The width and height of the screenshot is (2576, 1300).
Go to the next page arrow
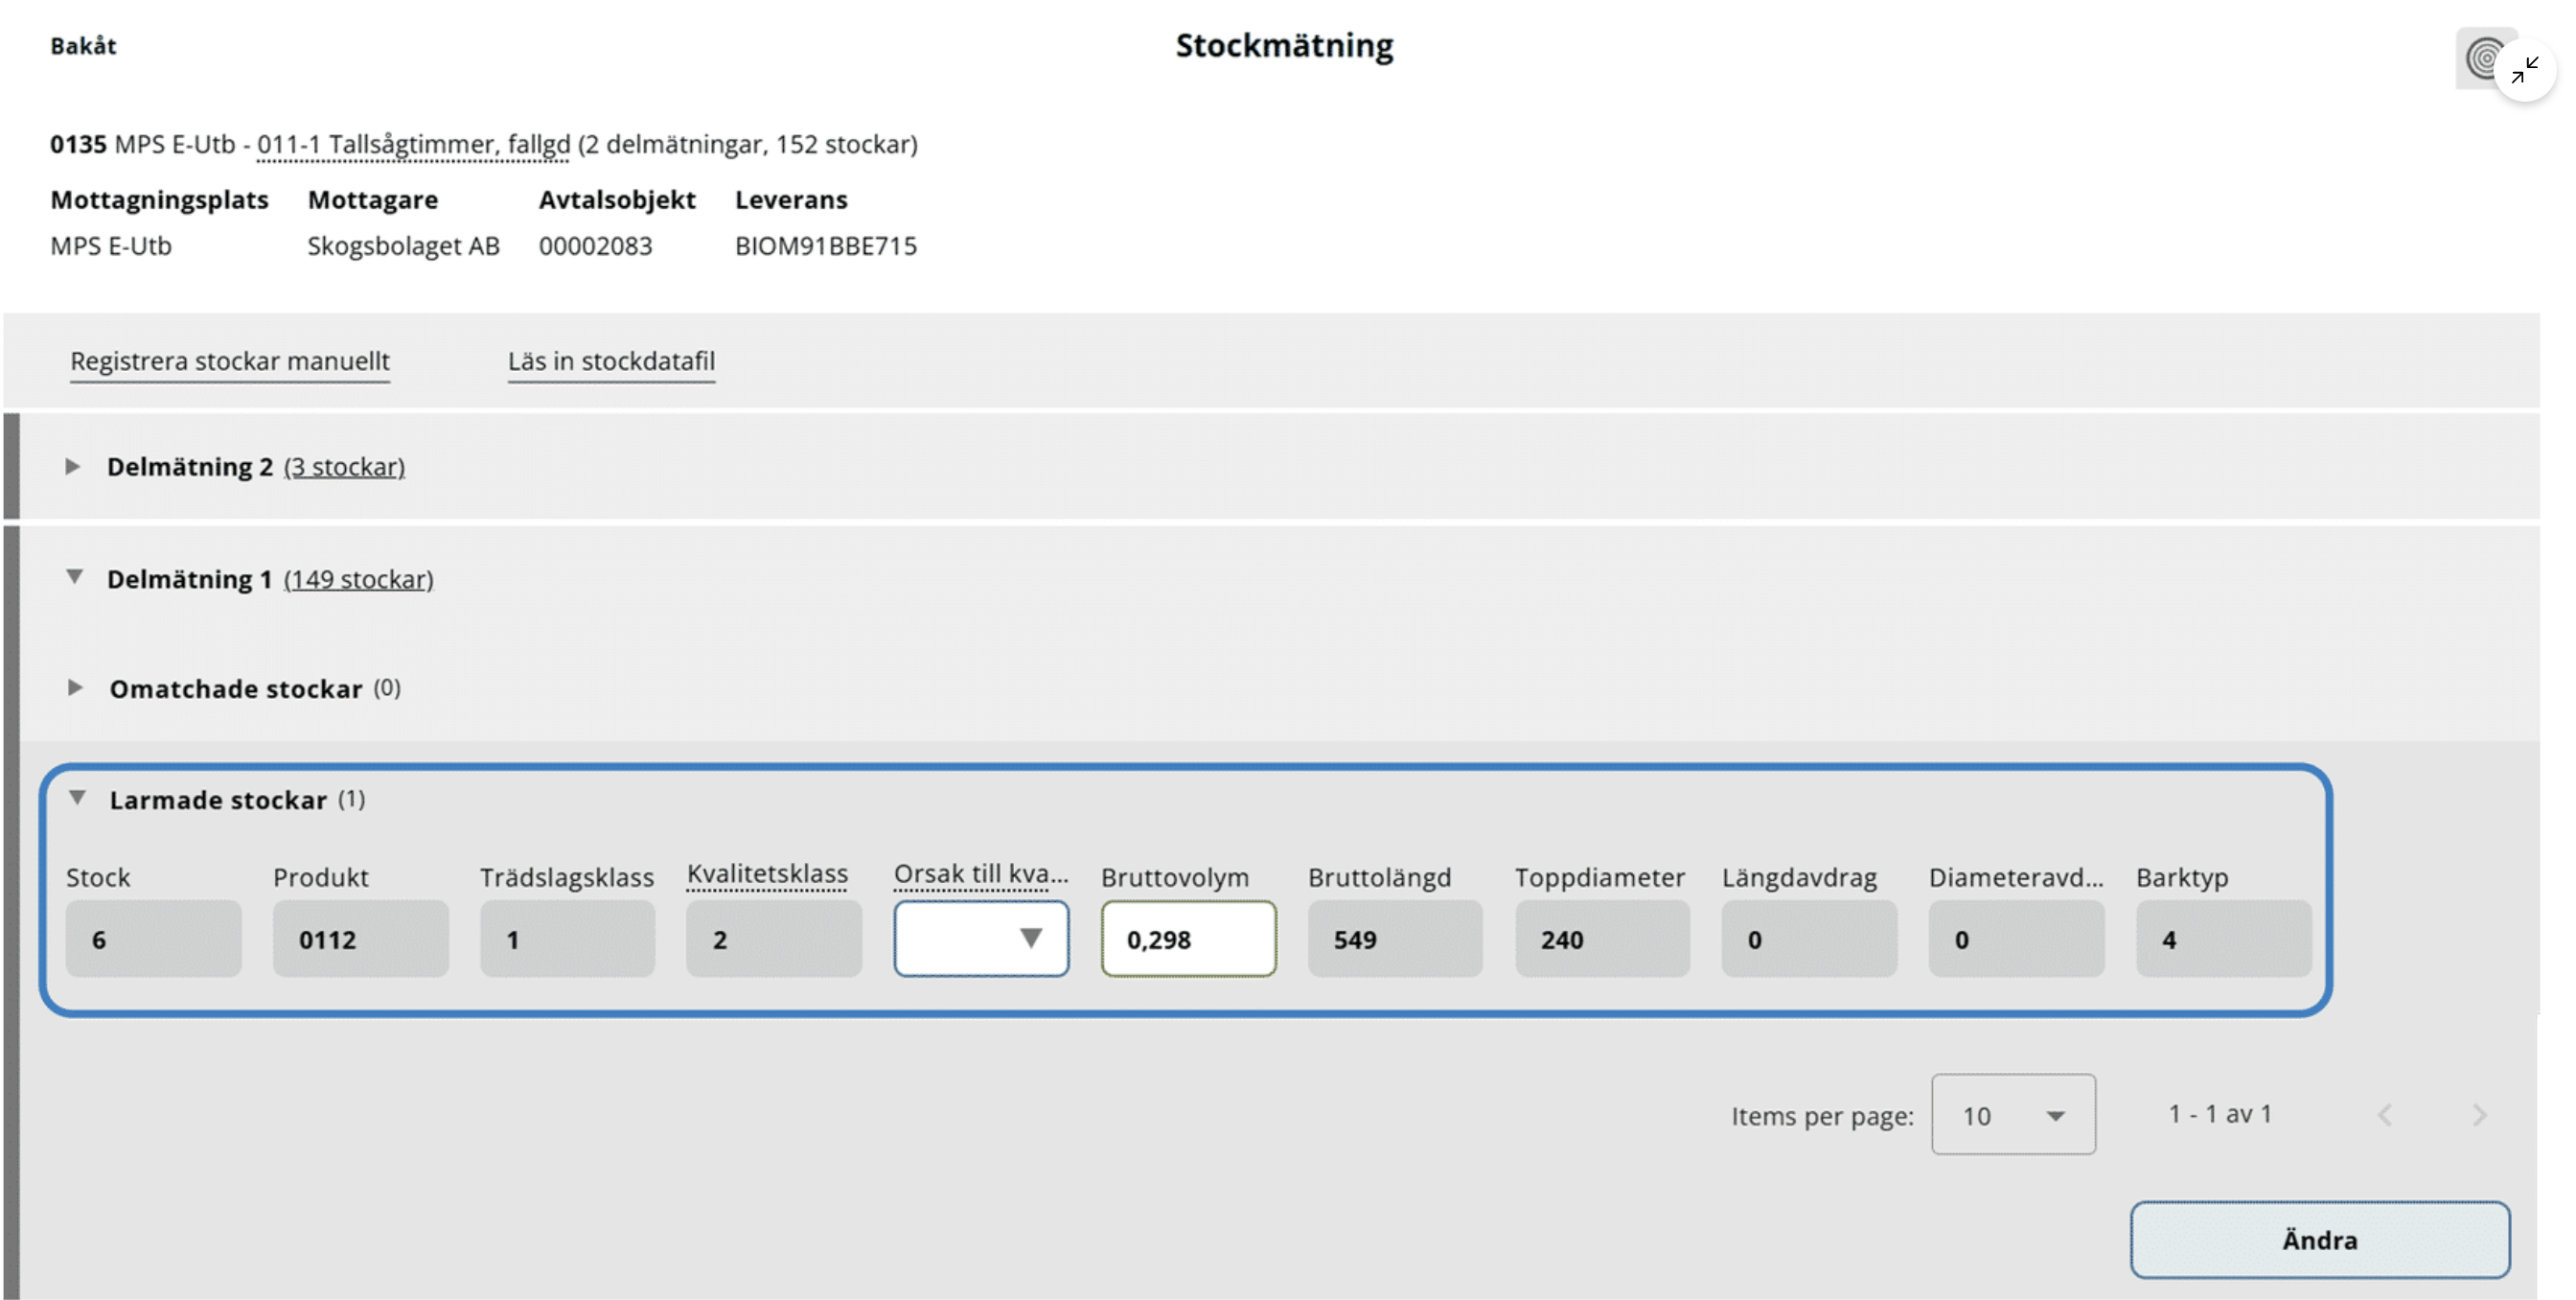coord(2479,1115)
